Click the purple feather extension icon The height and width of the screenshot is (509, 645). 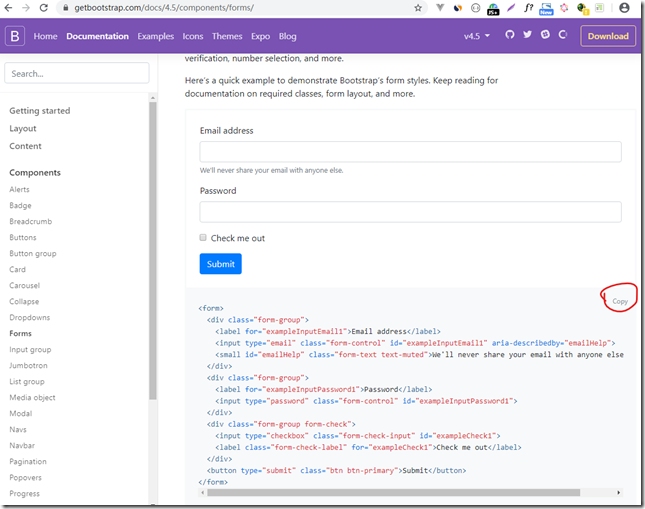(x=511, y=8)
